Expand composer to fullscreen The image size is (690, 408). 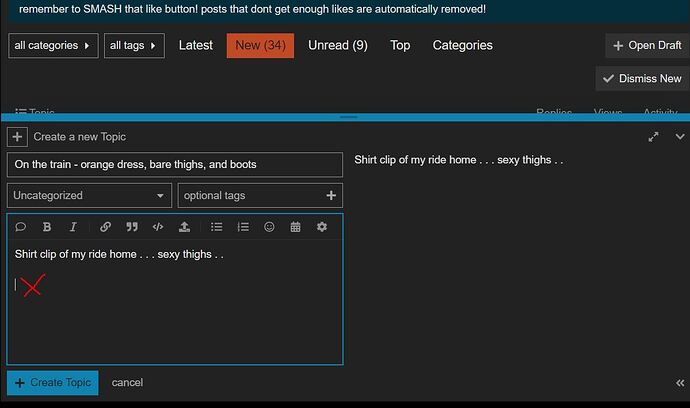pyautogui.click(x=653, y=137)
